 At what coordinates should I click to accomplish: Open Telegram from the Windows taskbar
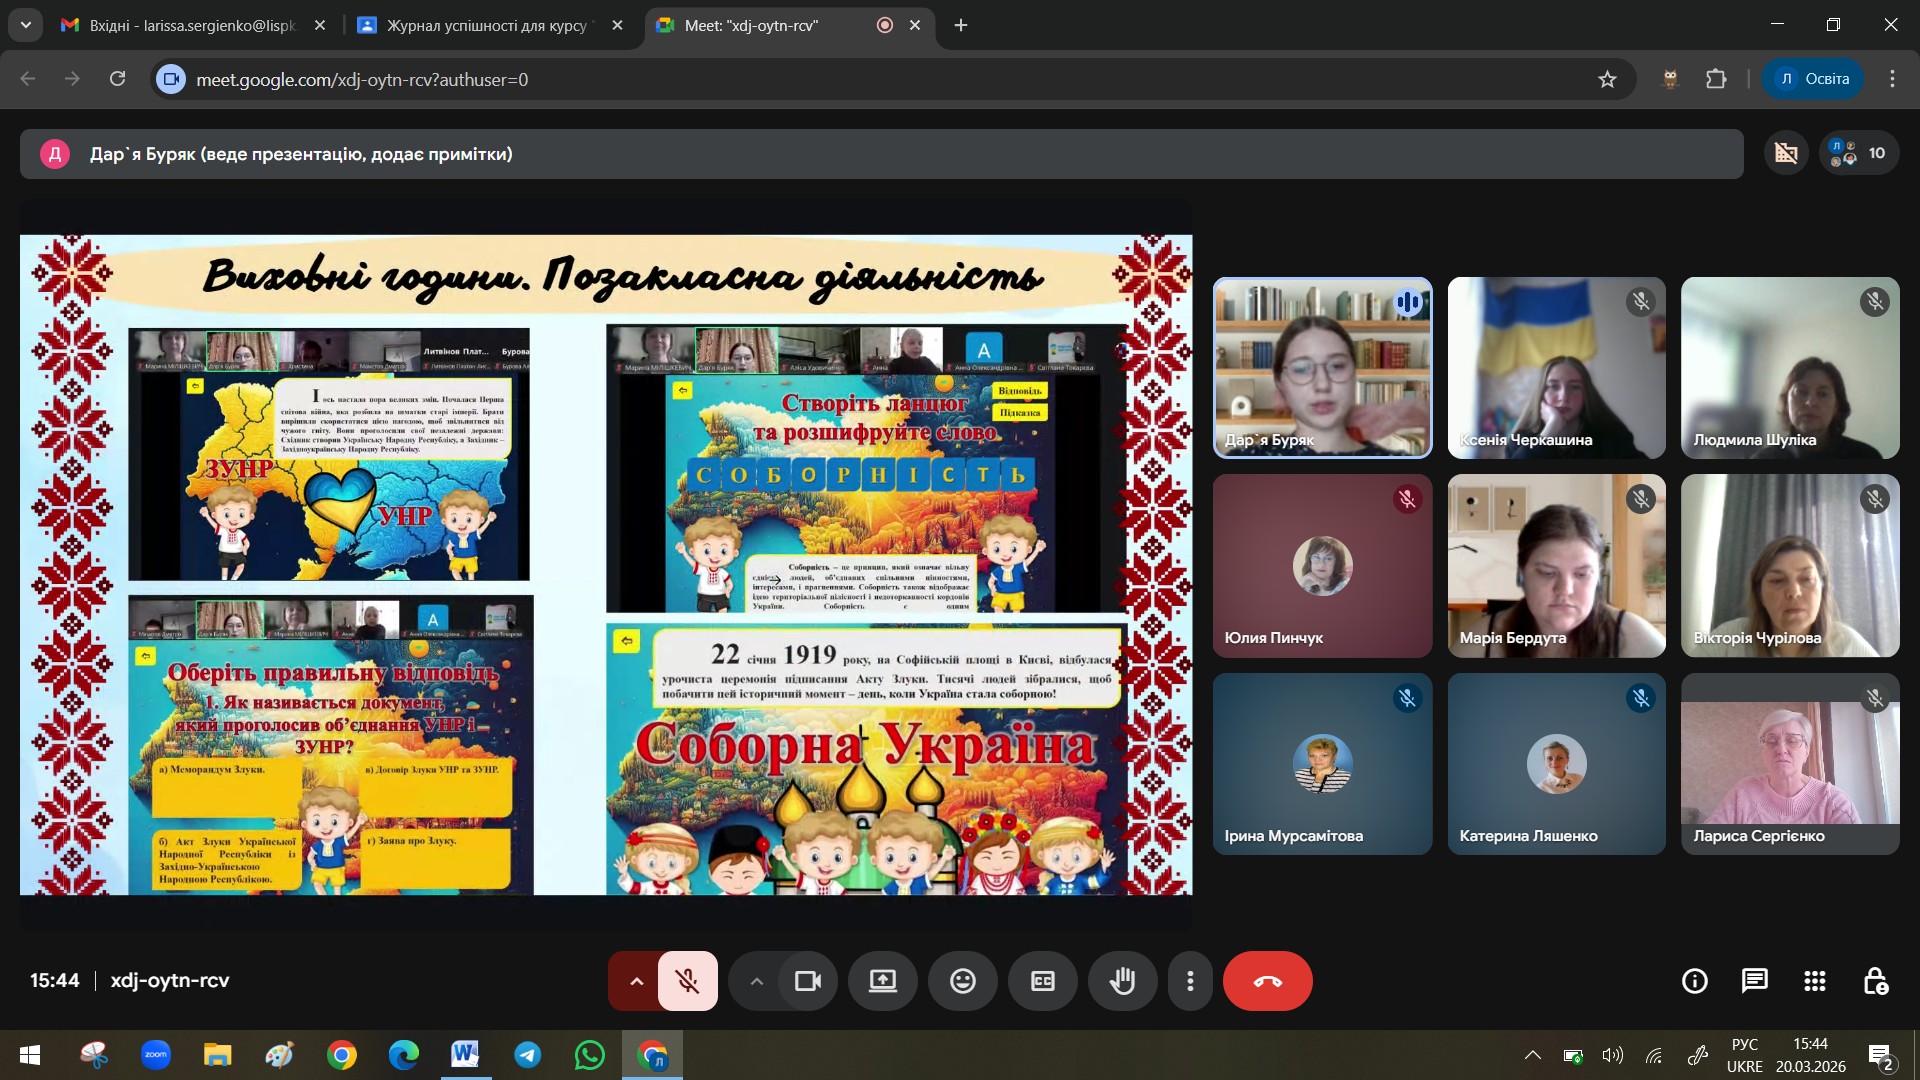(527, 1055)
